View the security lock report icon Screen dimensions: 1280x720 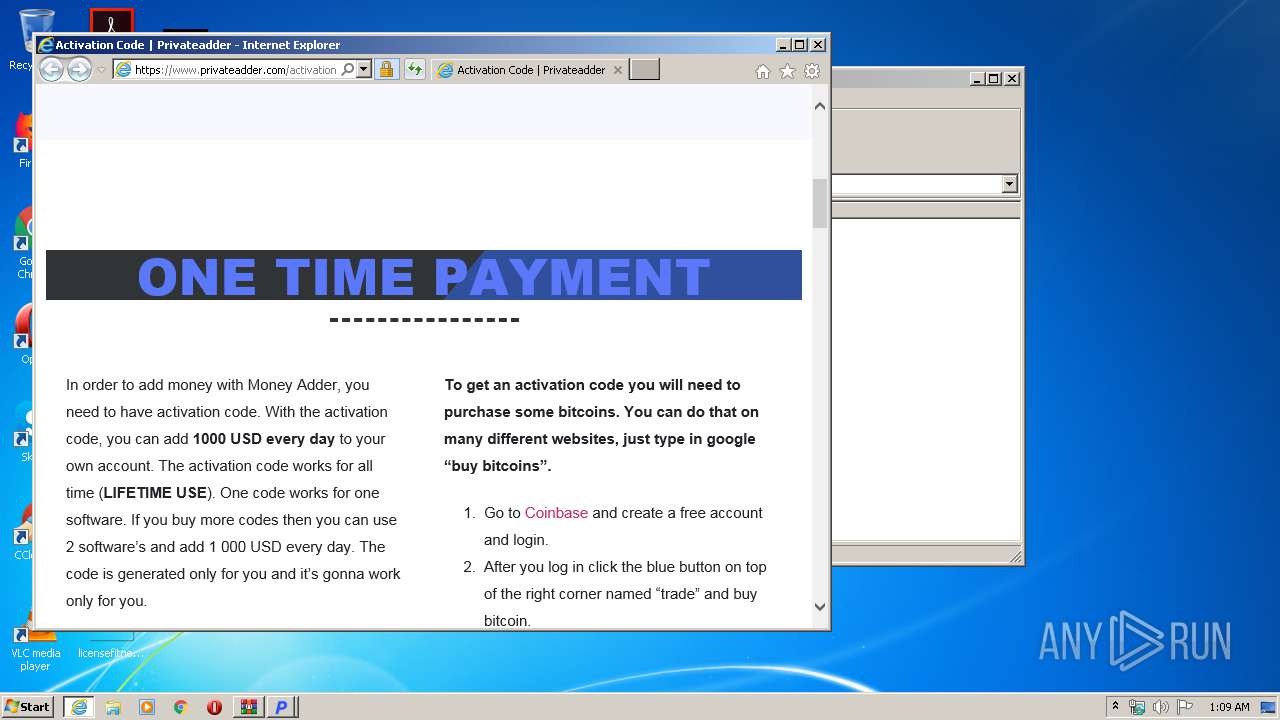387,70
